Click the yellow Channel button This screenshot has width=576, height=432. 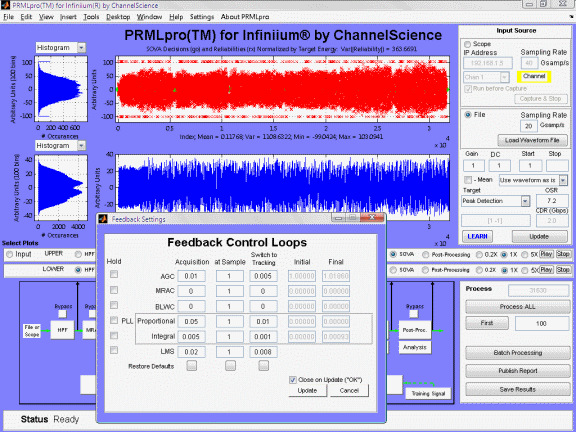pos(534,76)
